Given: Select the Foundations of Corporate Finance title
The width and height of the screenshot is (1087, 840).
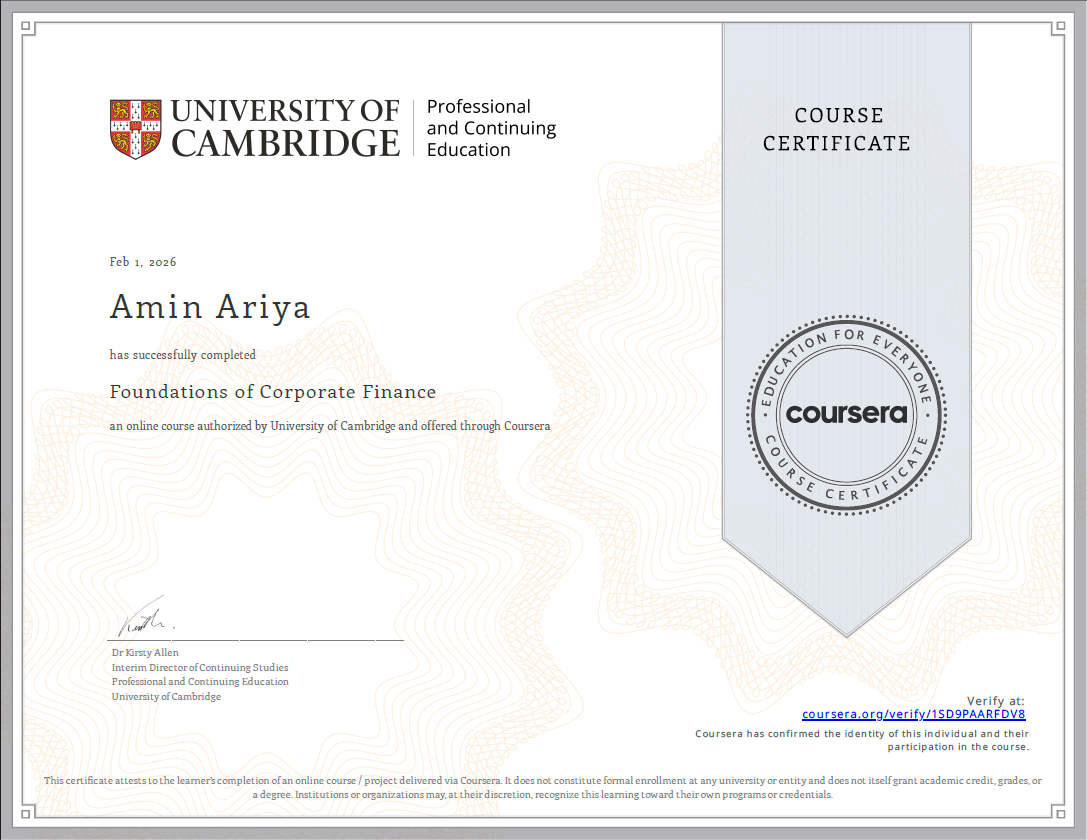Looking at the screenshot, I should [x=272, y=391].
